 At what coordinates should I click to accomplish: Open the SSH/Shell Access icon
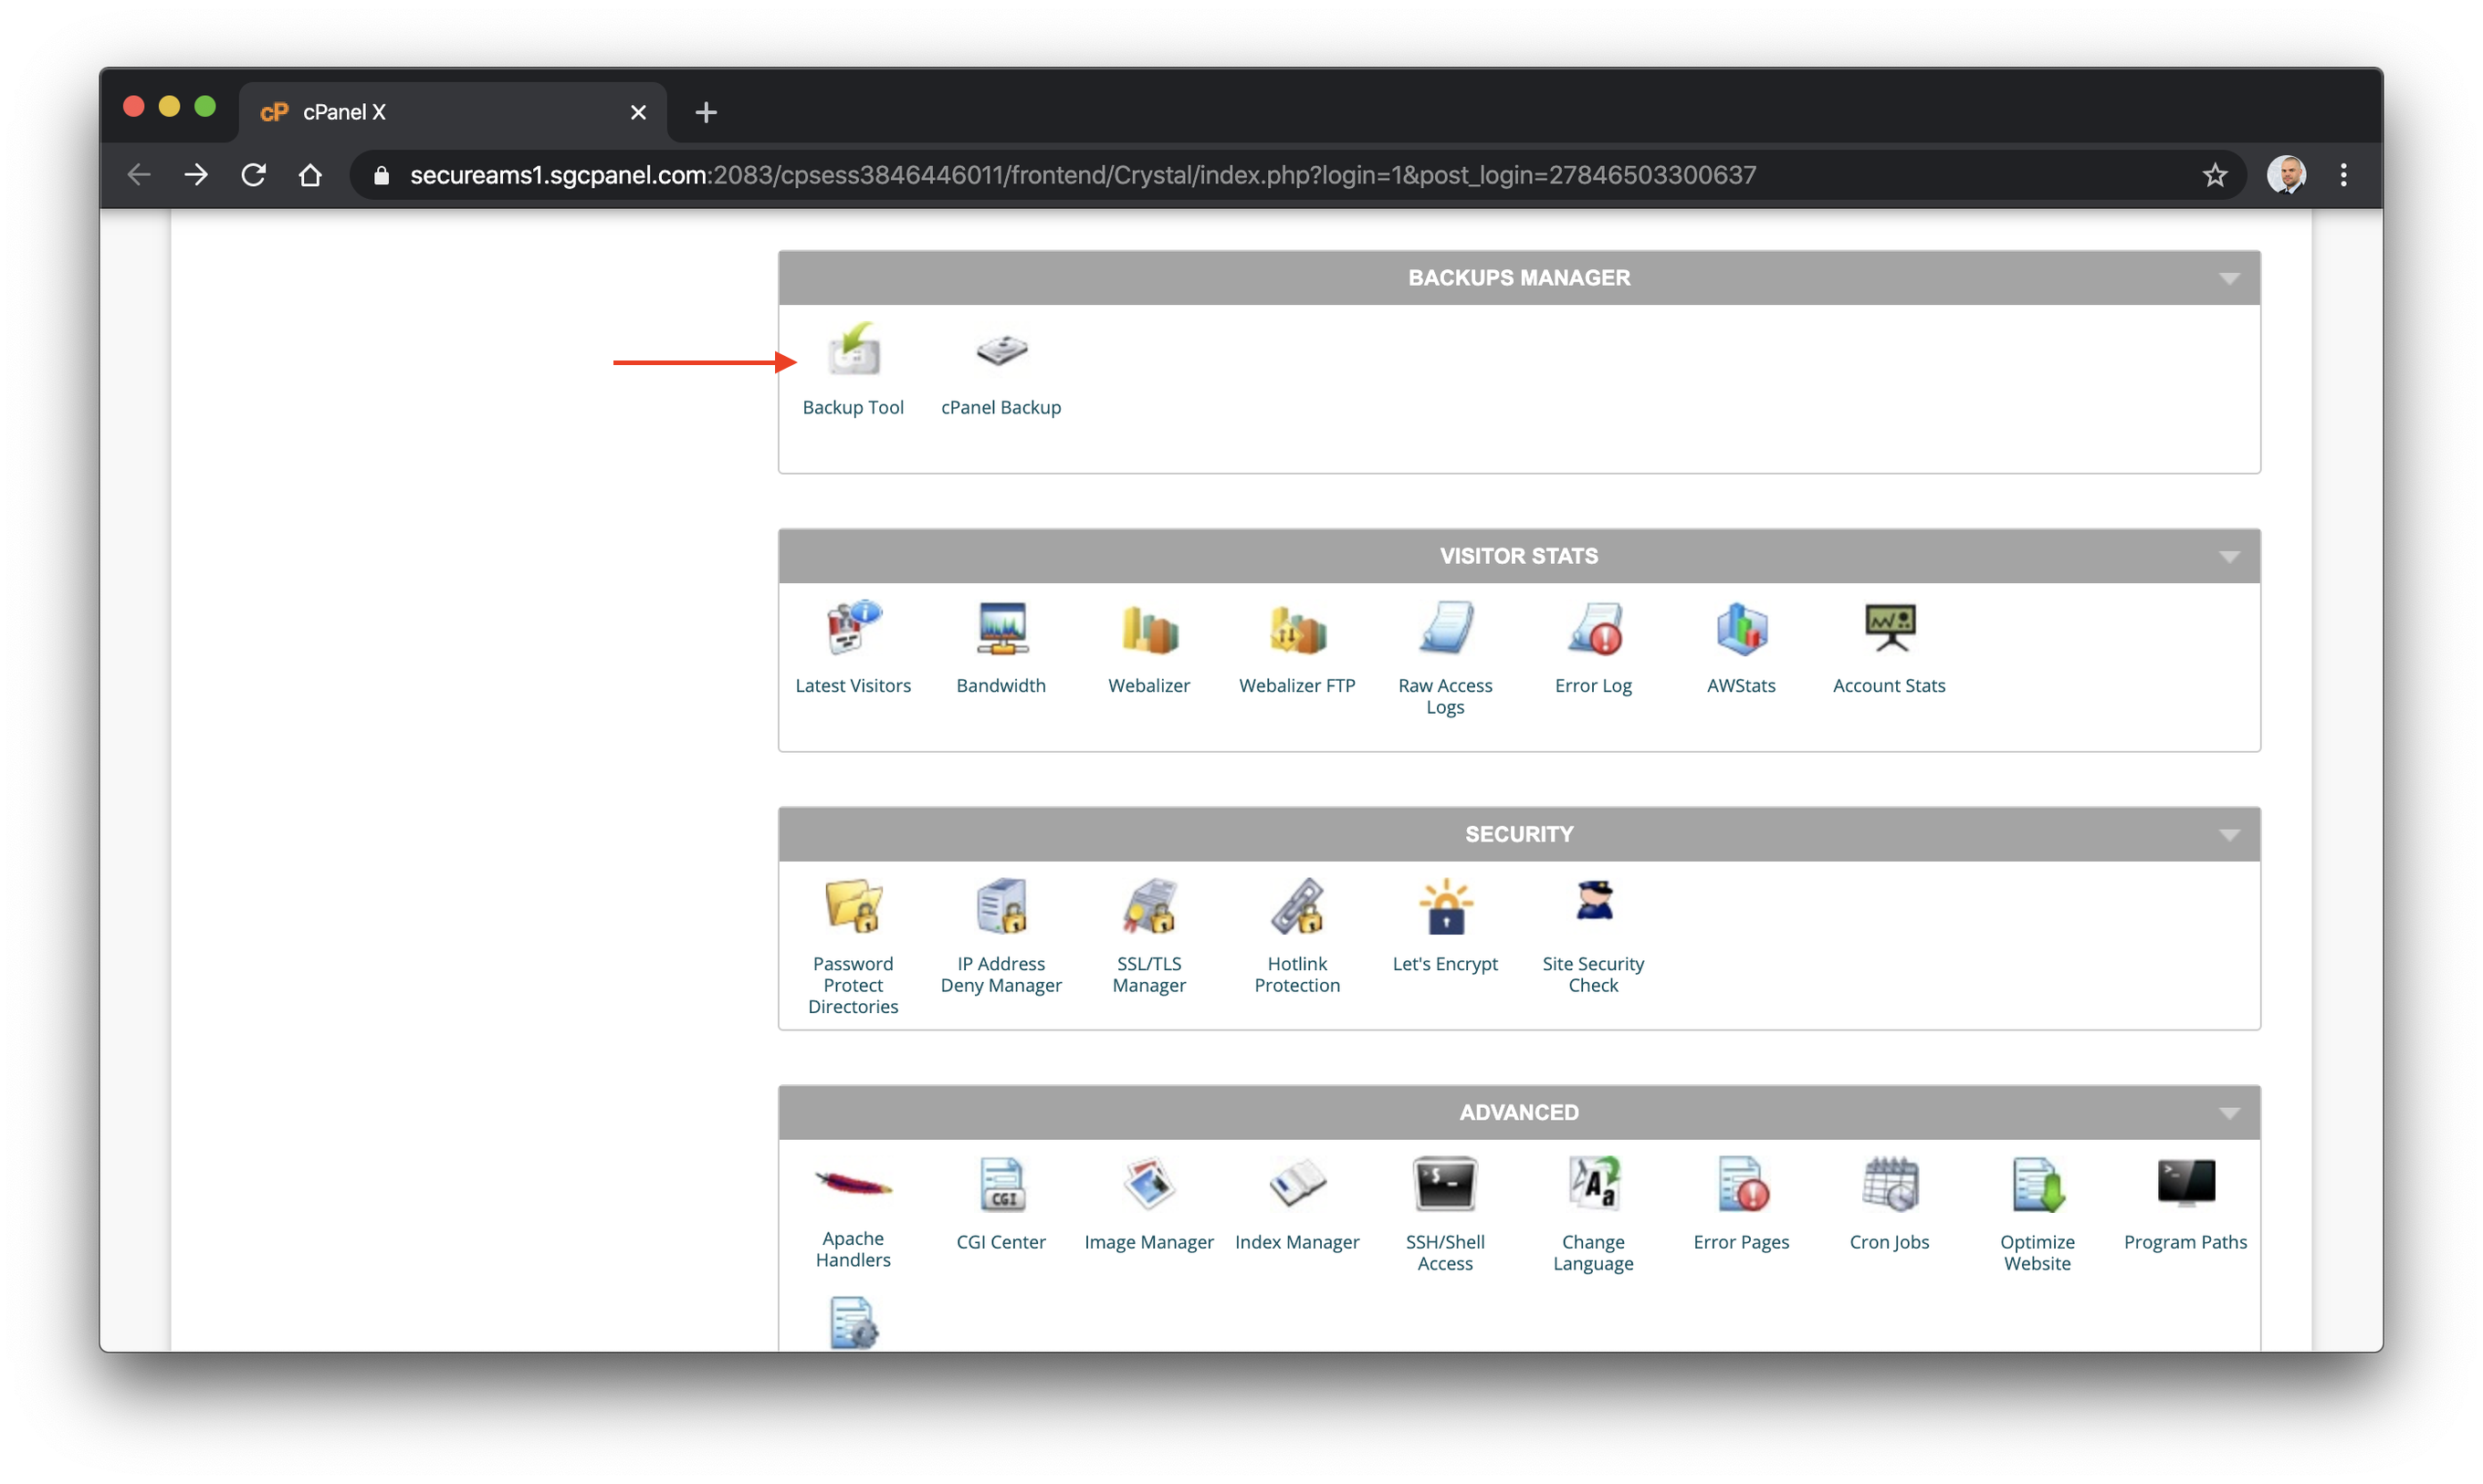(1445, 1184)
